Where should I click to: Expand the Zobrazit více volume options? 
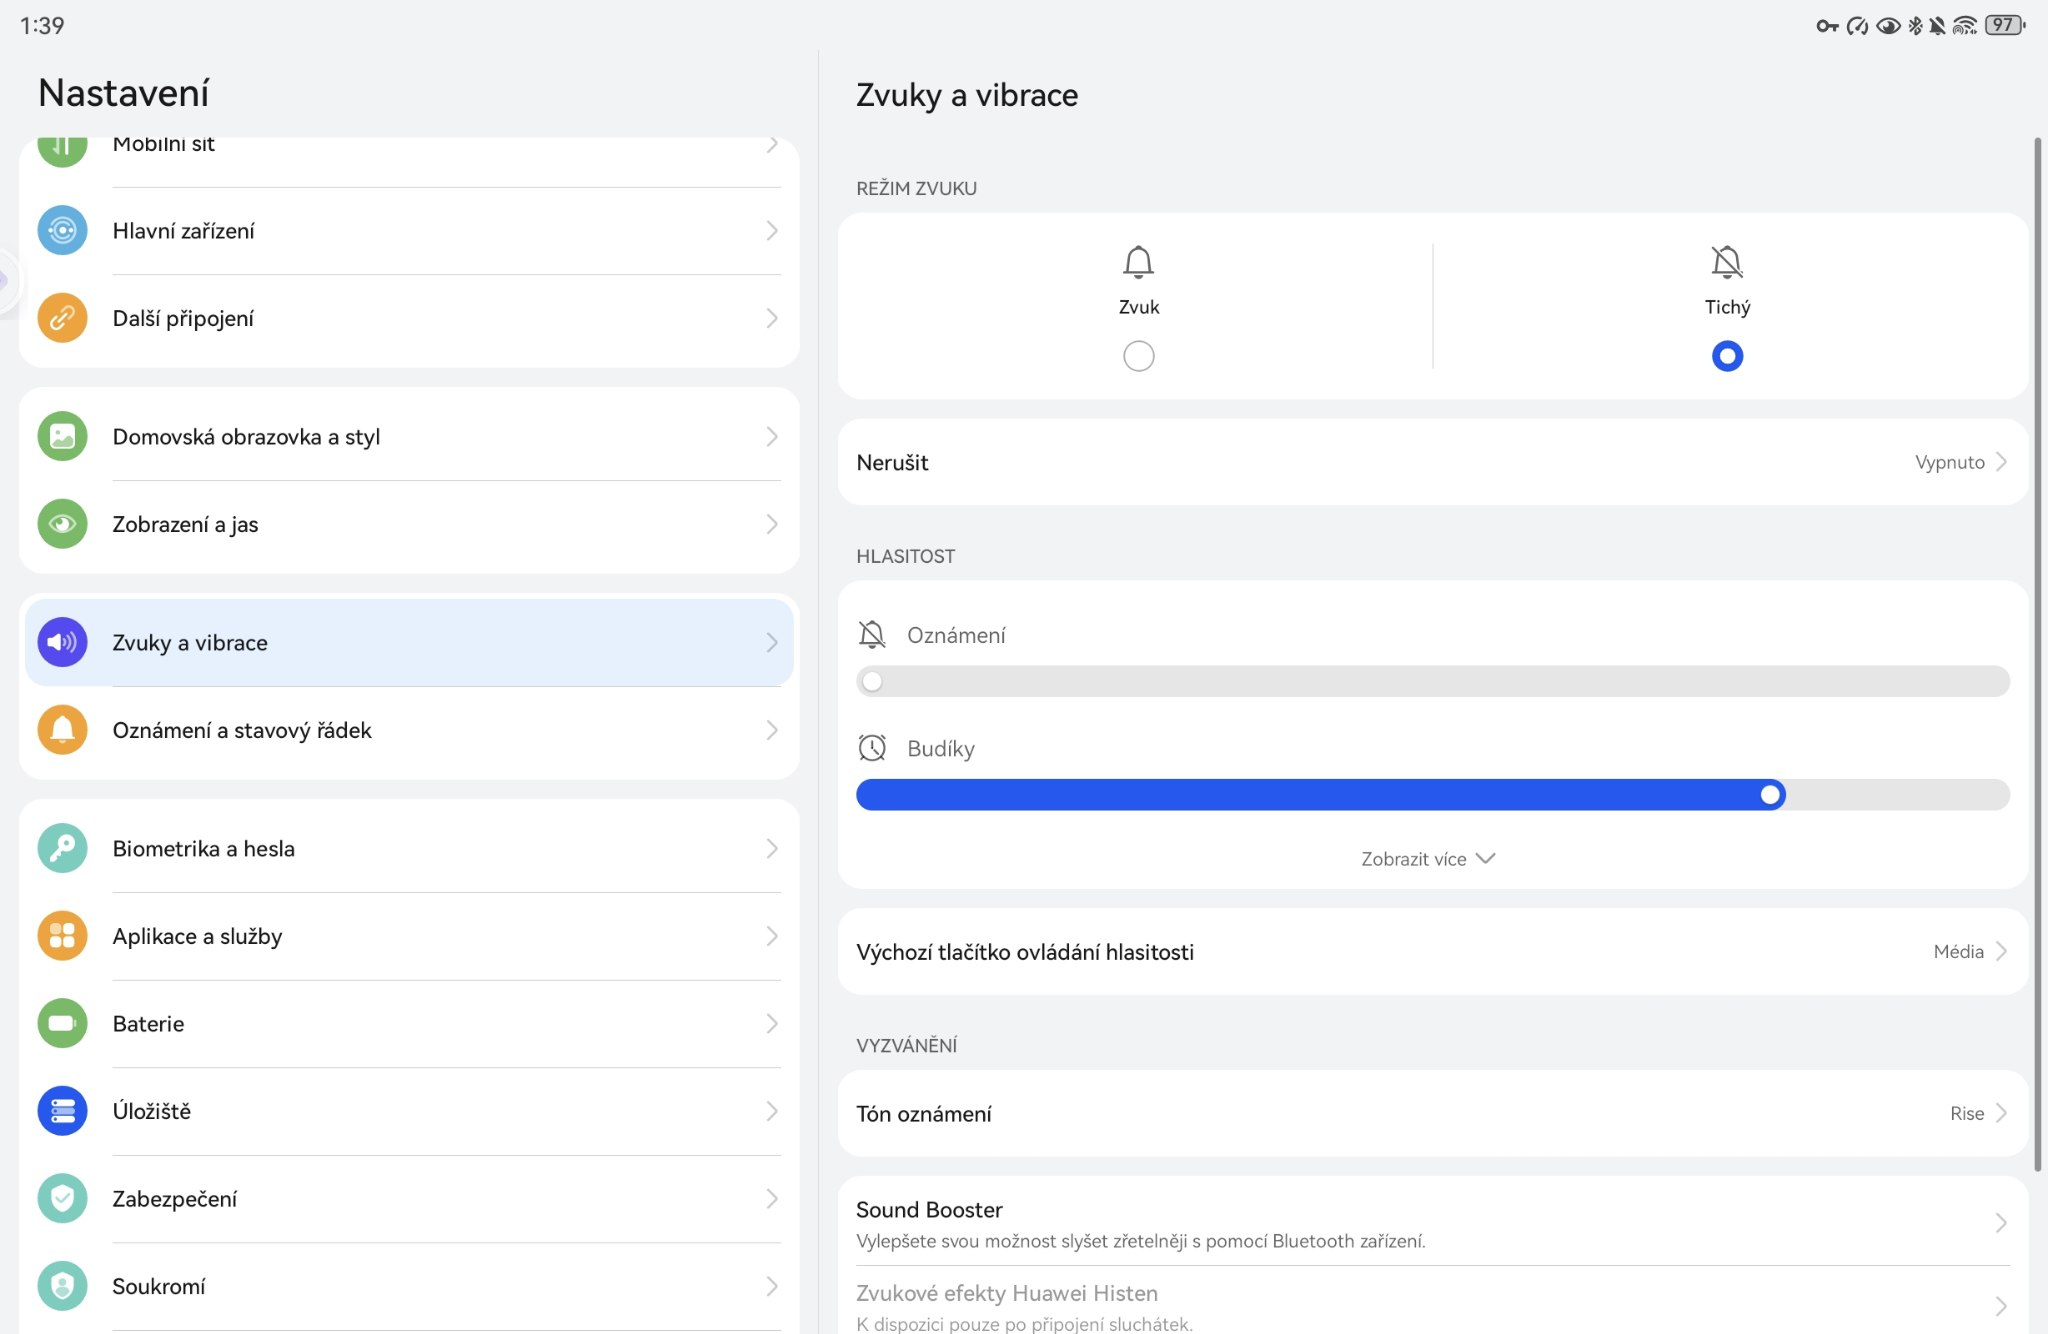pos(1427,859)
